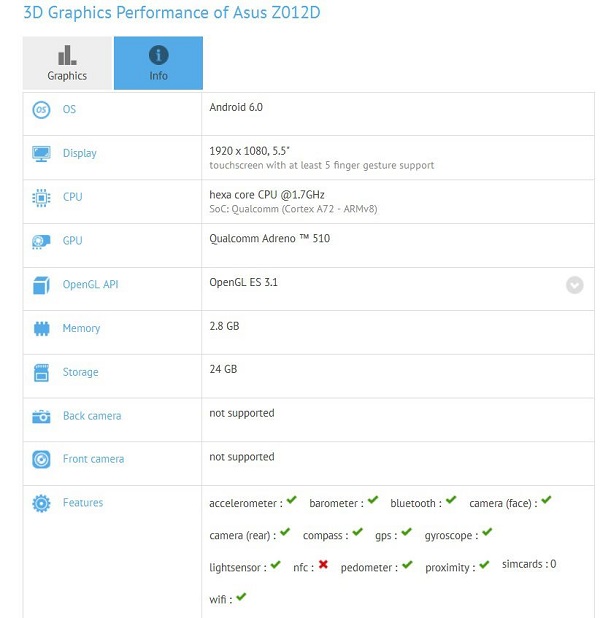Click the gps green checkmark
This screenshot has height=618, width=600.
pyautogui.click(x=406, y=532)
